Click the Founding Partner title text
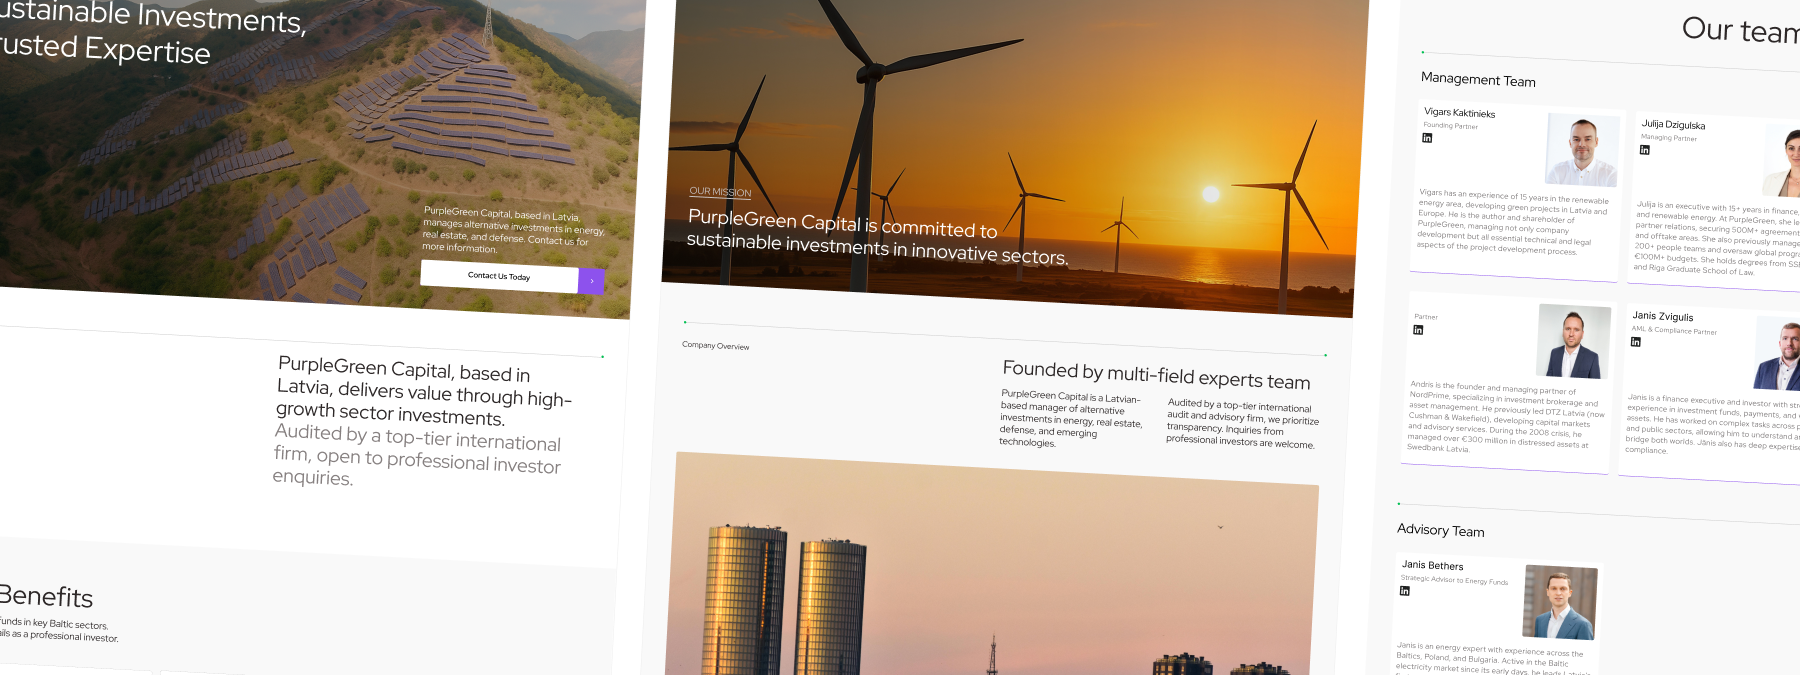Image resolution: width=1800 pixels, height=675 pixels. coord(1450,126)
